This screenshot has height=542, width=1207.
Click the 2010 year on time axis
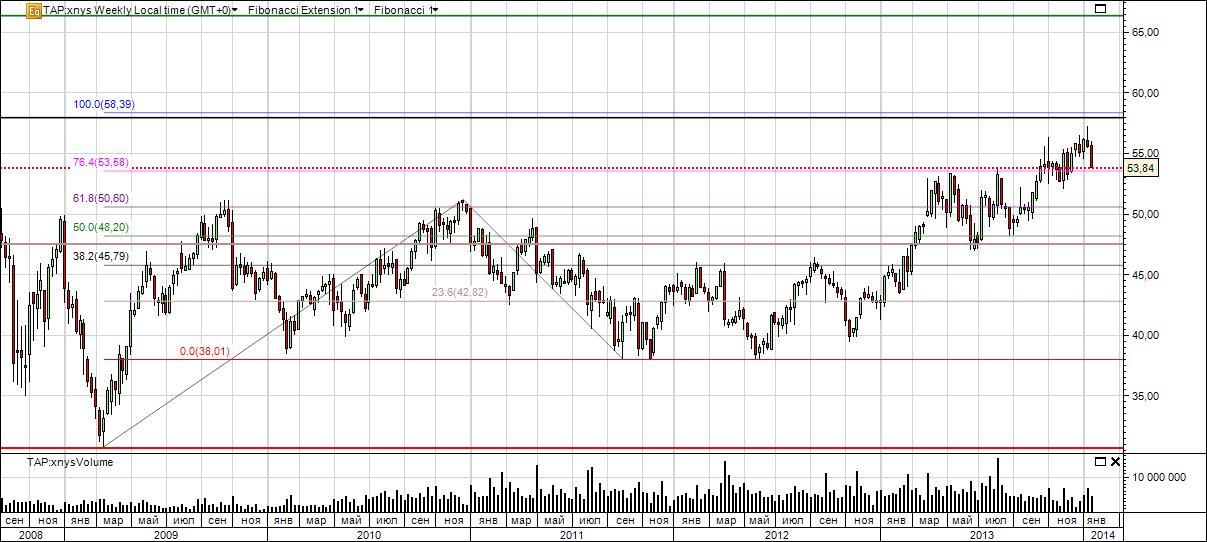368,535
